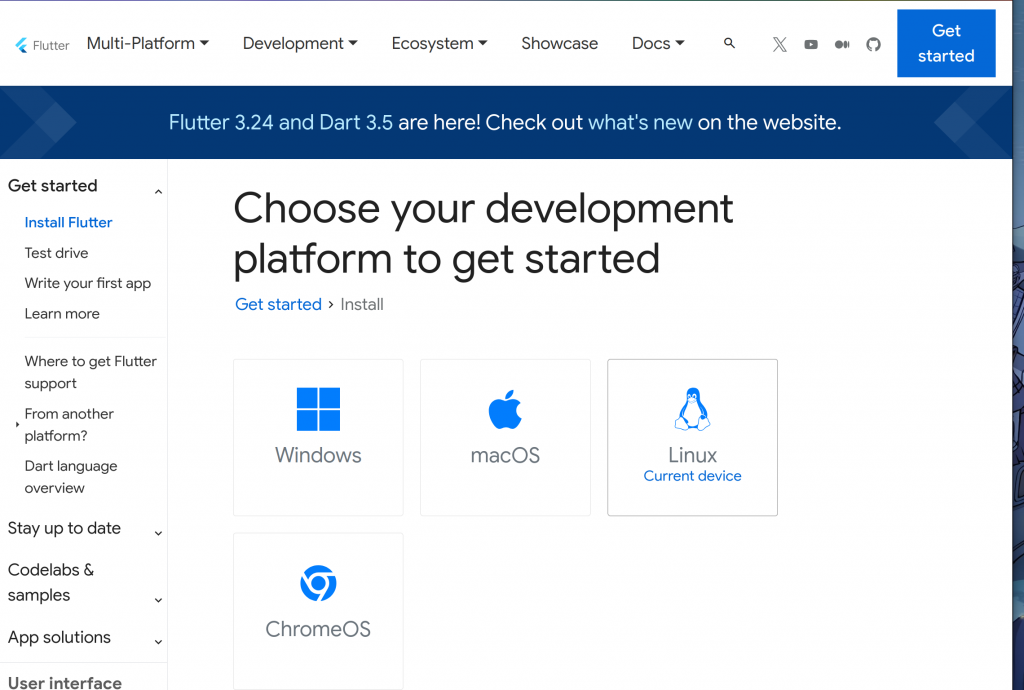
Task: Expand the Stay up to date section
Action: (x=84, y=528)
